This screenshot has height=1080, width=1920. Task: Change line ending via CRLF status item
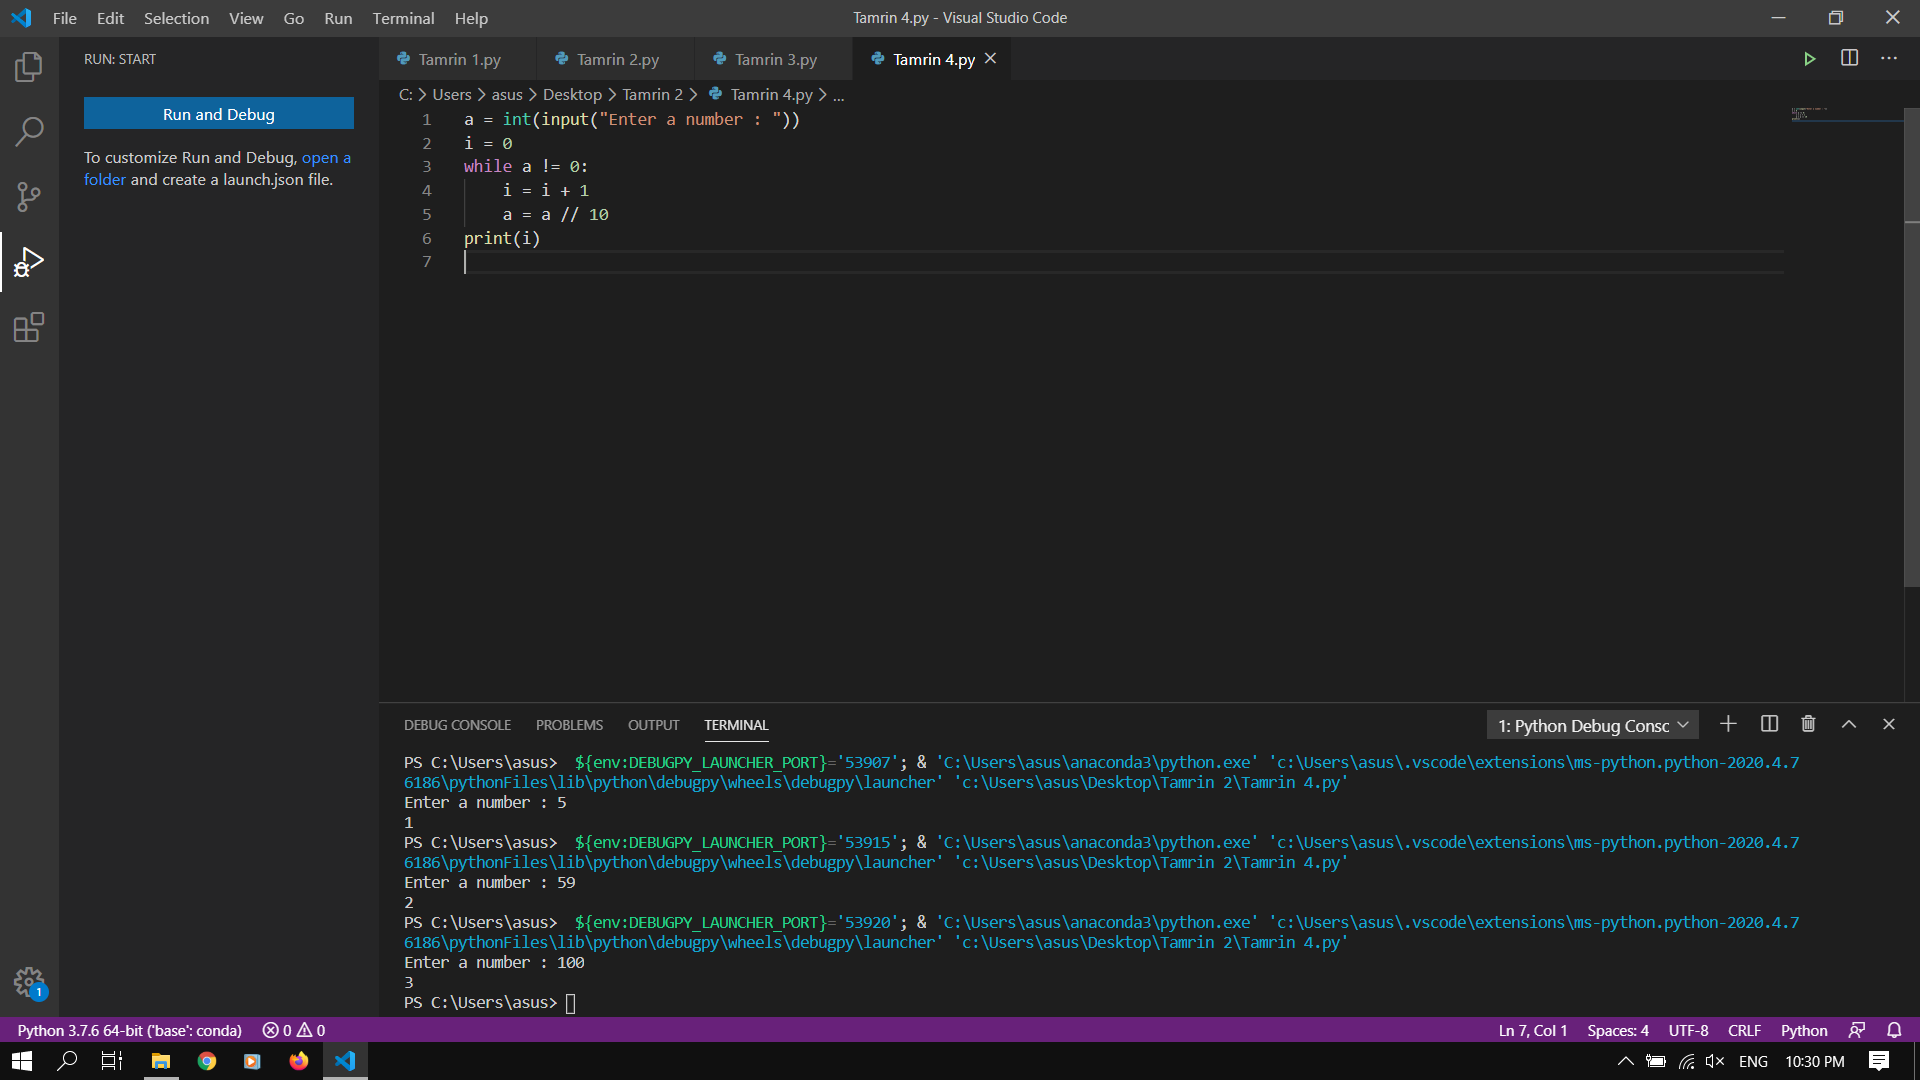(1744, 1030)
